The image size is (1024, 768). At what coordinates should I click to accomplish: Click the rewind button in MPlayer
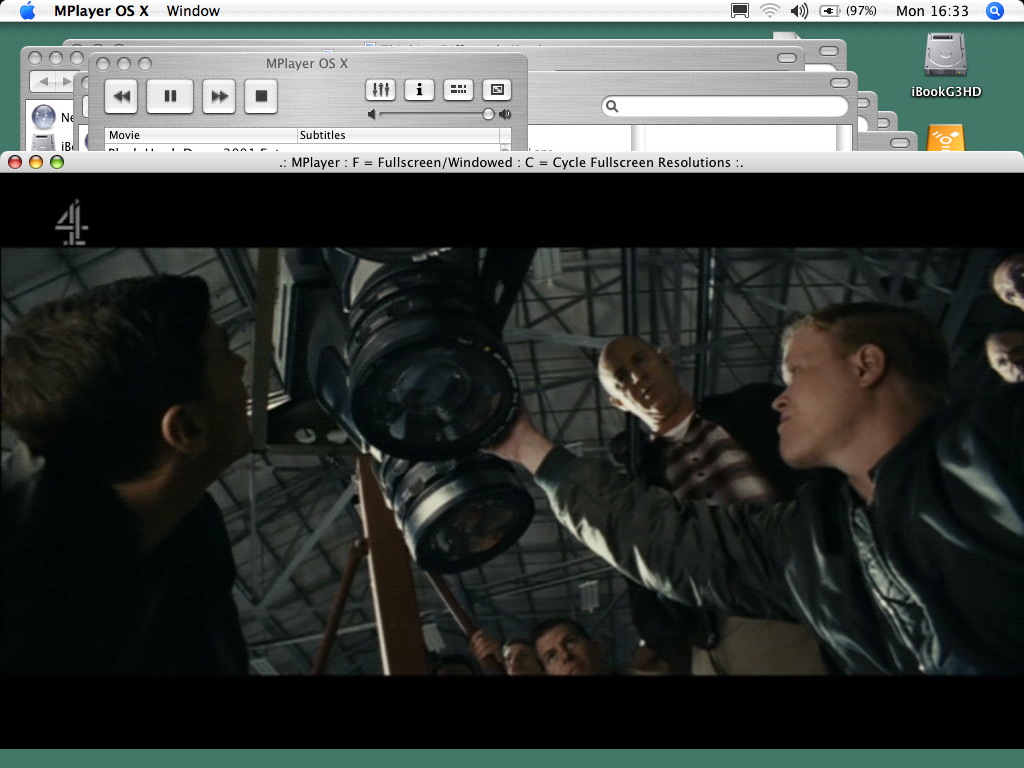coord(122,96)
